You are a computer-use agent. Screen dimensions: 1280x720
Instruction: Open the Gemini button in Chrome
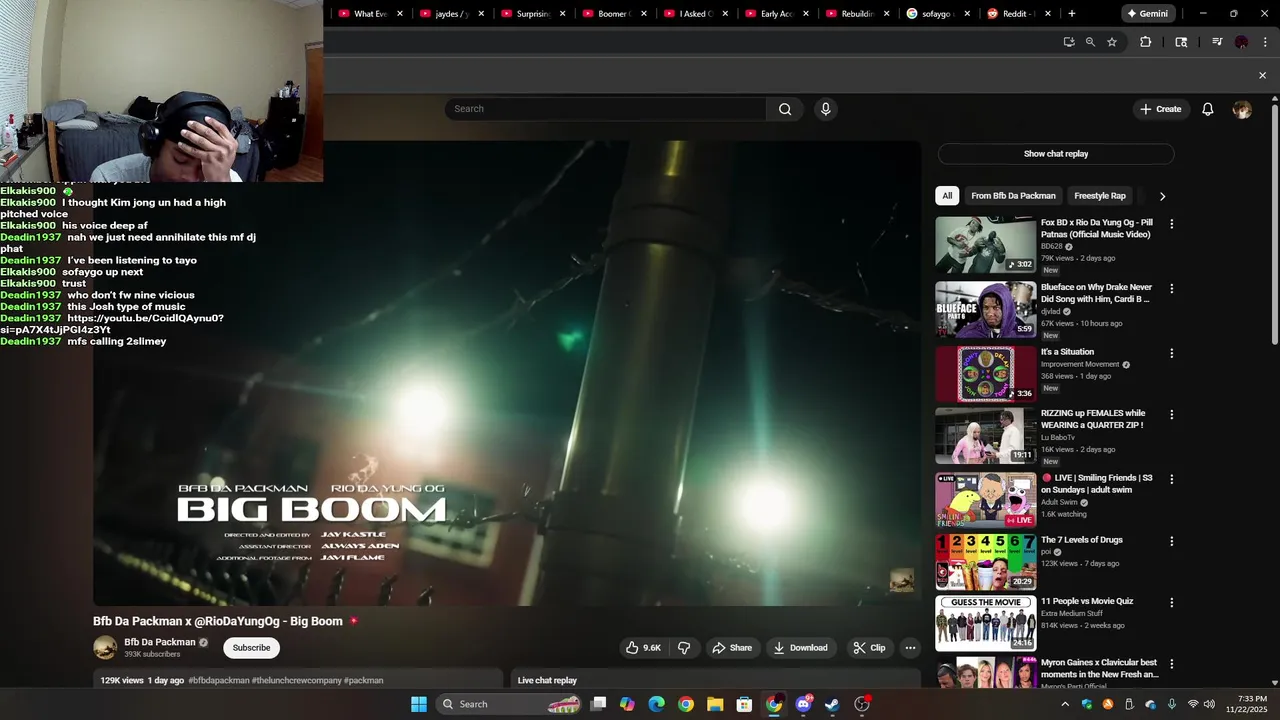(1146, 14)
